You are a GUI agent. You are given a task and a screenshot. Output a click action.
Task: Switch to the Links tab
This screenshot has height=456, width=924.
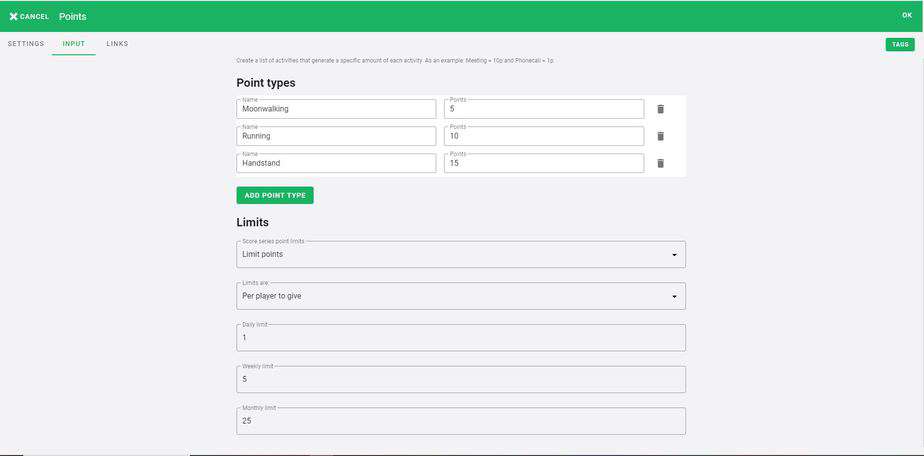click(117, 44)
